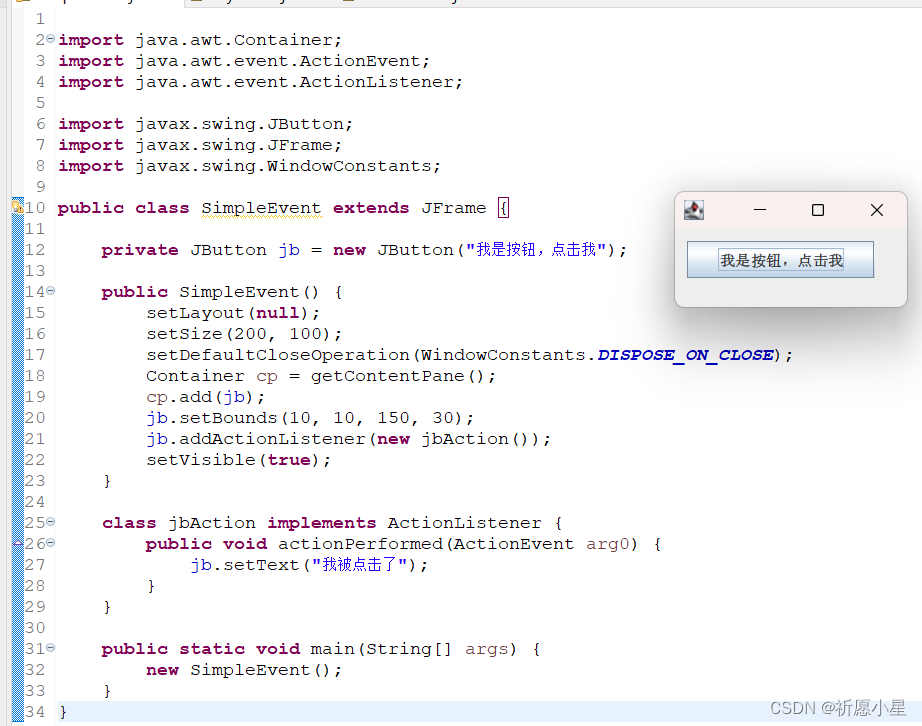Click the CSDN @祈愿小星 watermark link
922x726 pixels.
840,707
